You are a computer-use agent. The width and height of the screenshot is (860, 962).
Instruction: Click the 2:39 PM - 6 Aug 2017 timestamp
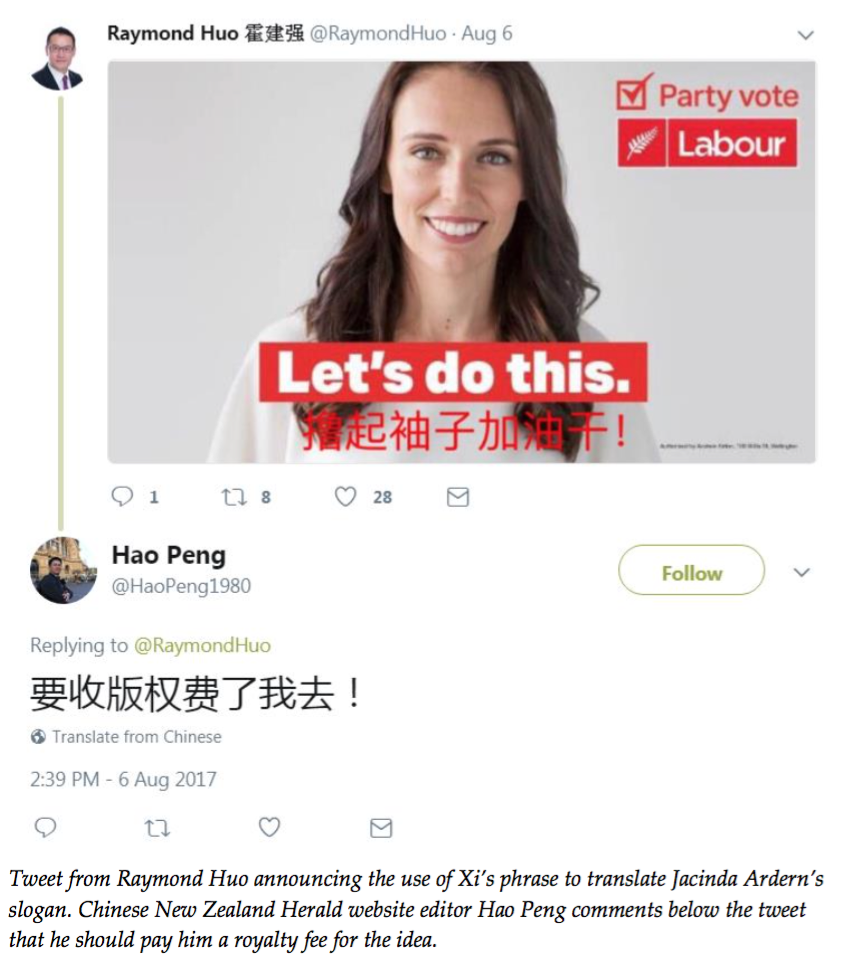(123, 779)
